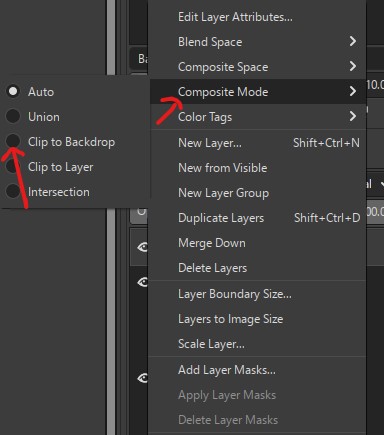
Task: Toggle eye icon beside Delete Layers entry
Action: point(142,282)
